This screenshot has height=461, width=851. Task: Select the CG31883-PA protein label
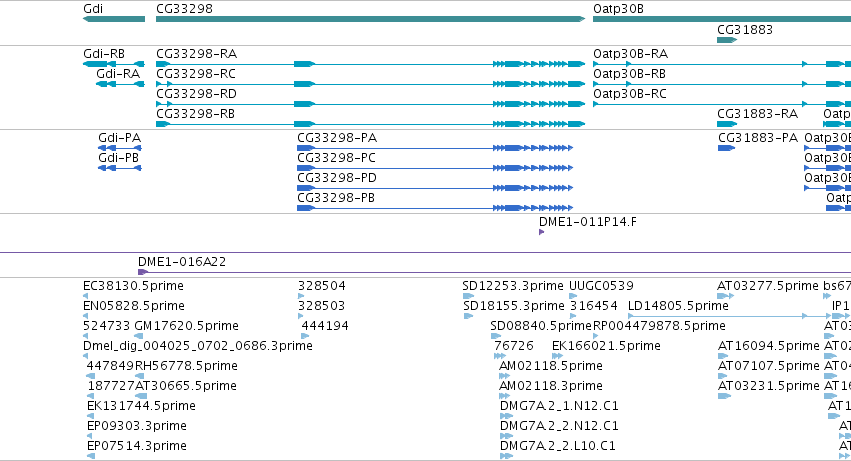[x=758, y=138]
